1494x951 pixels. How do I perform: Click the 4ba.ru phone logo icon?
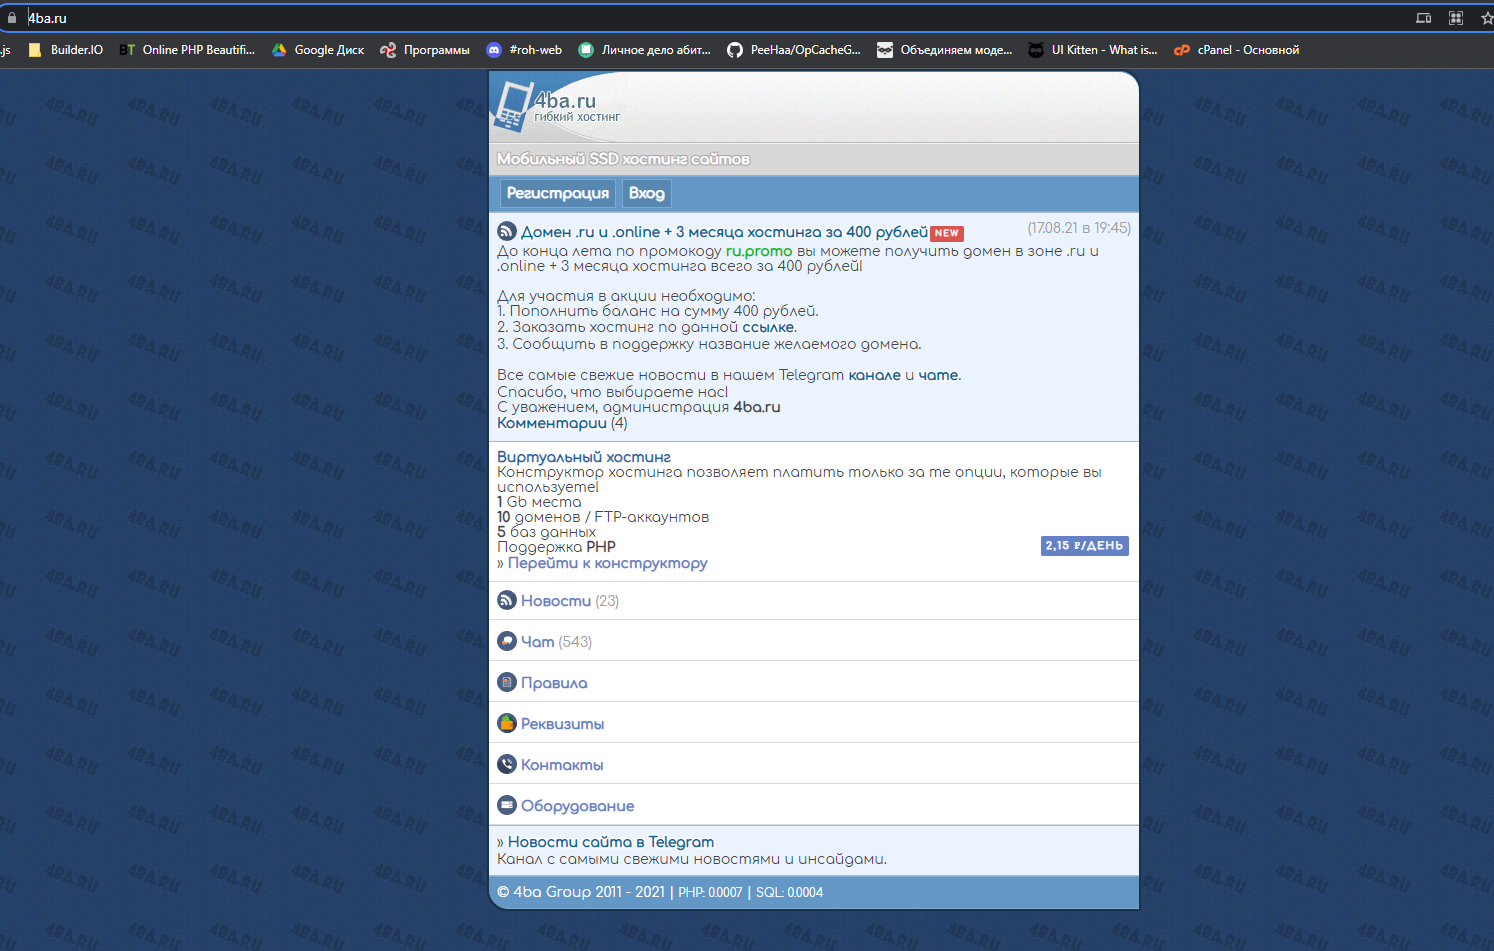[x=512, y=107]
